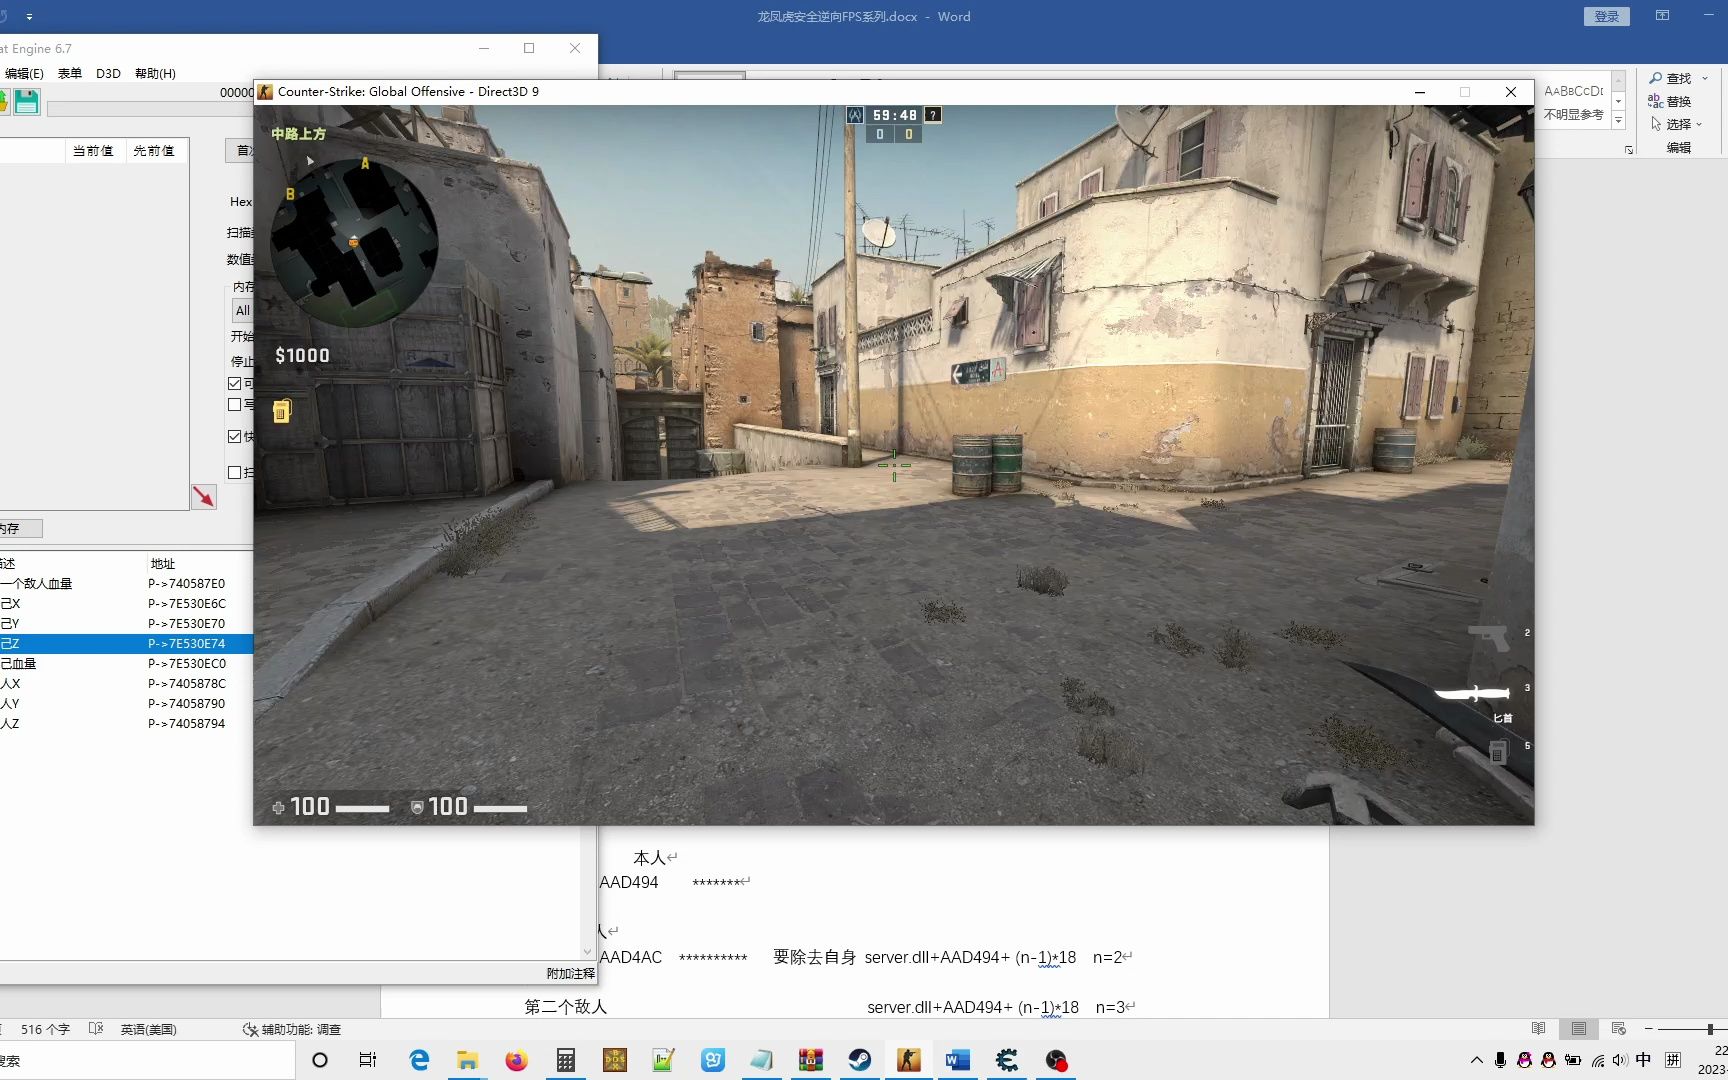Click the knife weapon slot icon in HUD
The width and height of the screenshot is (1728, 1080).
point(1472,693)
